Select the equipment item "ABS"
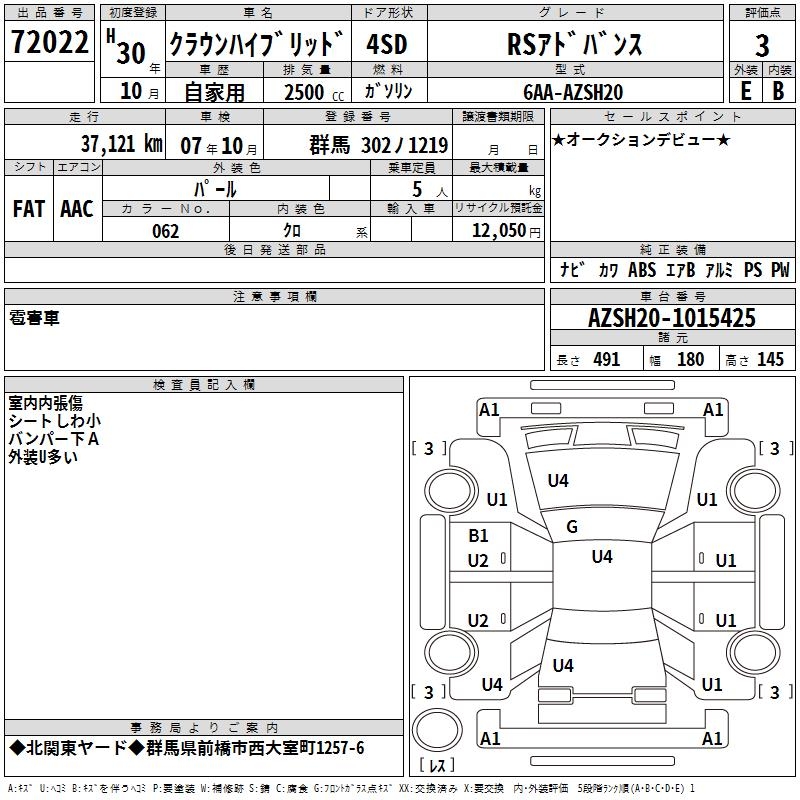Screen dimensions: 800x800 point(642,270)
